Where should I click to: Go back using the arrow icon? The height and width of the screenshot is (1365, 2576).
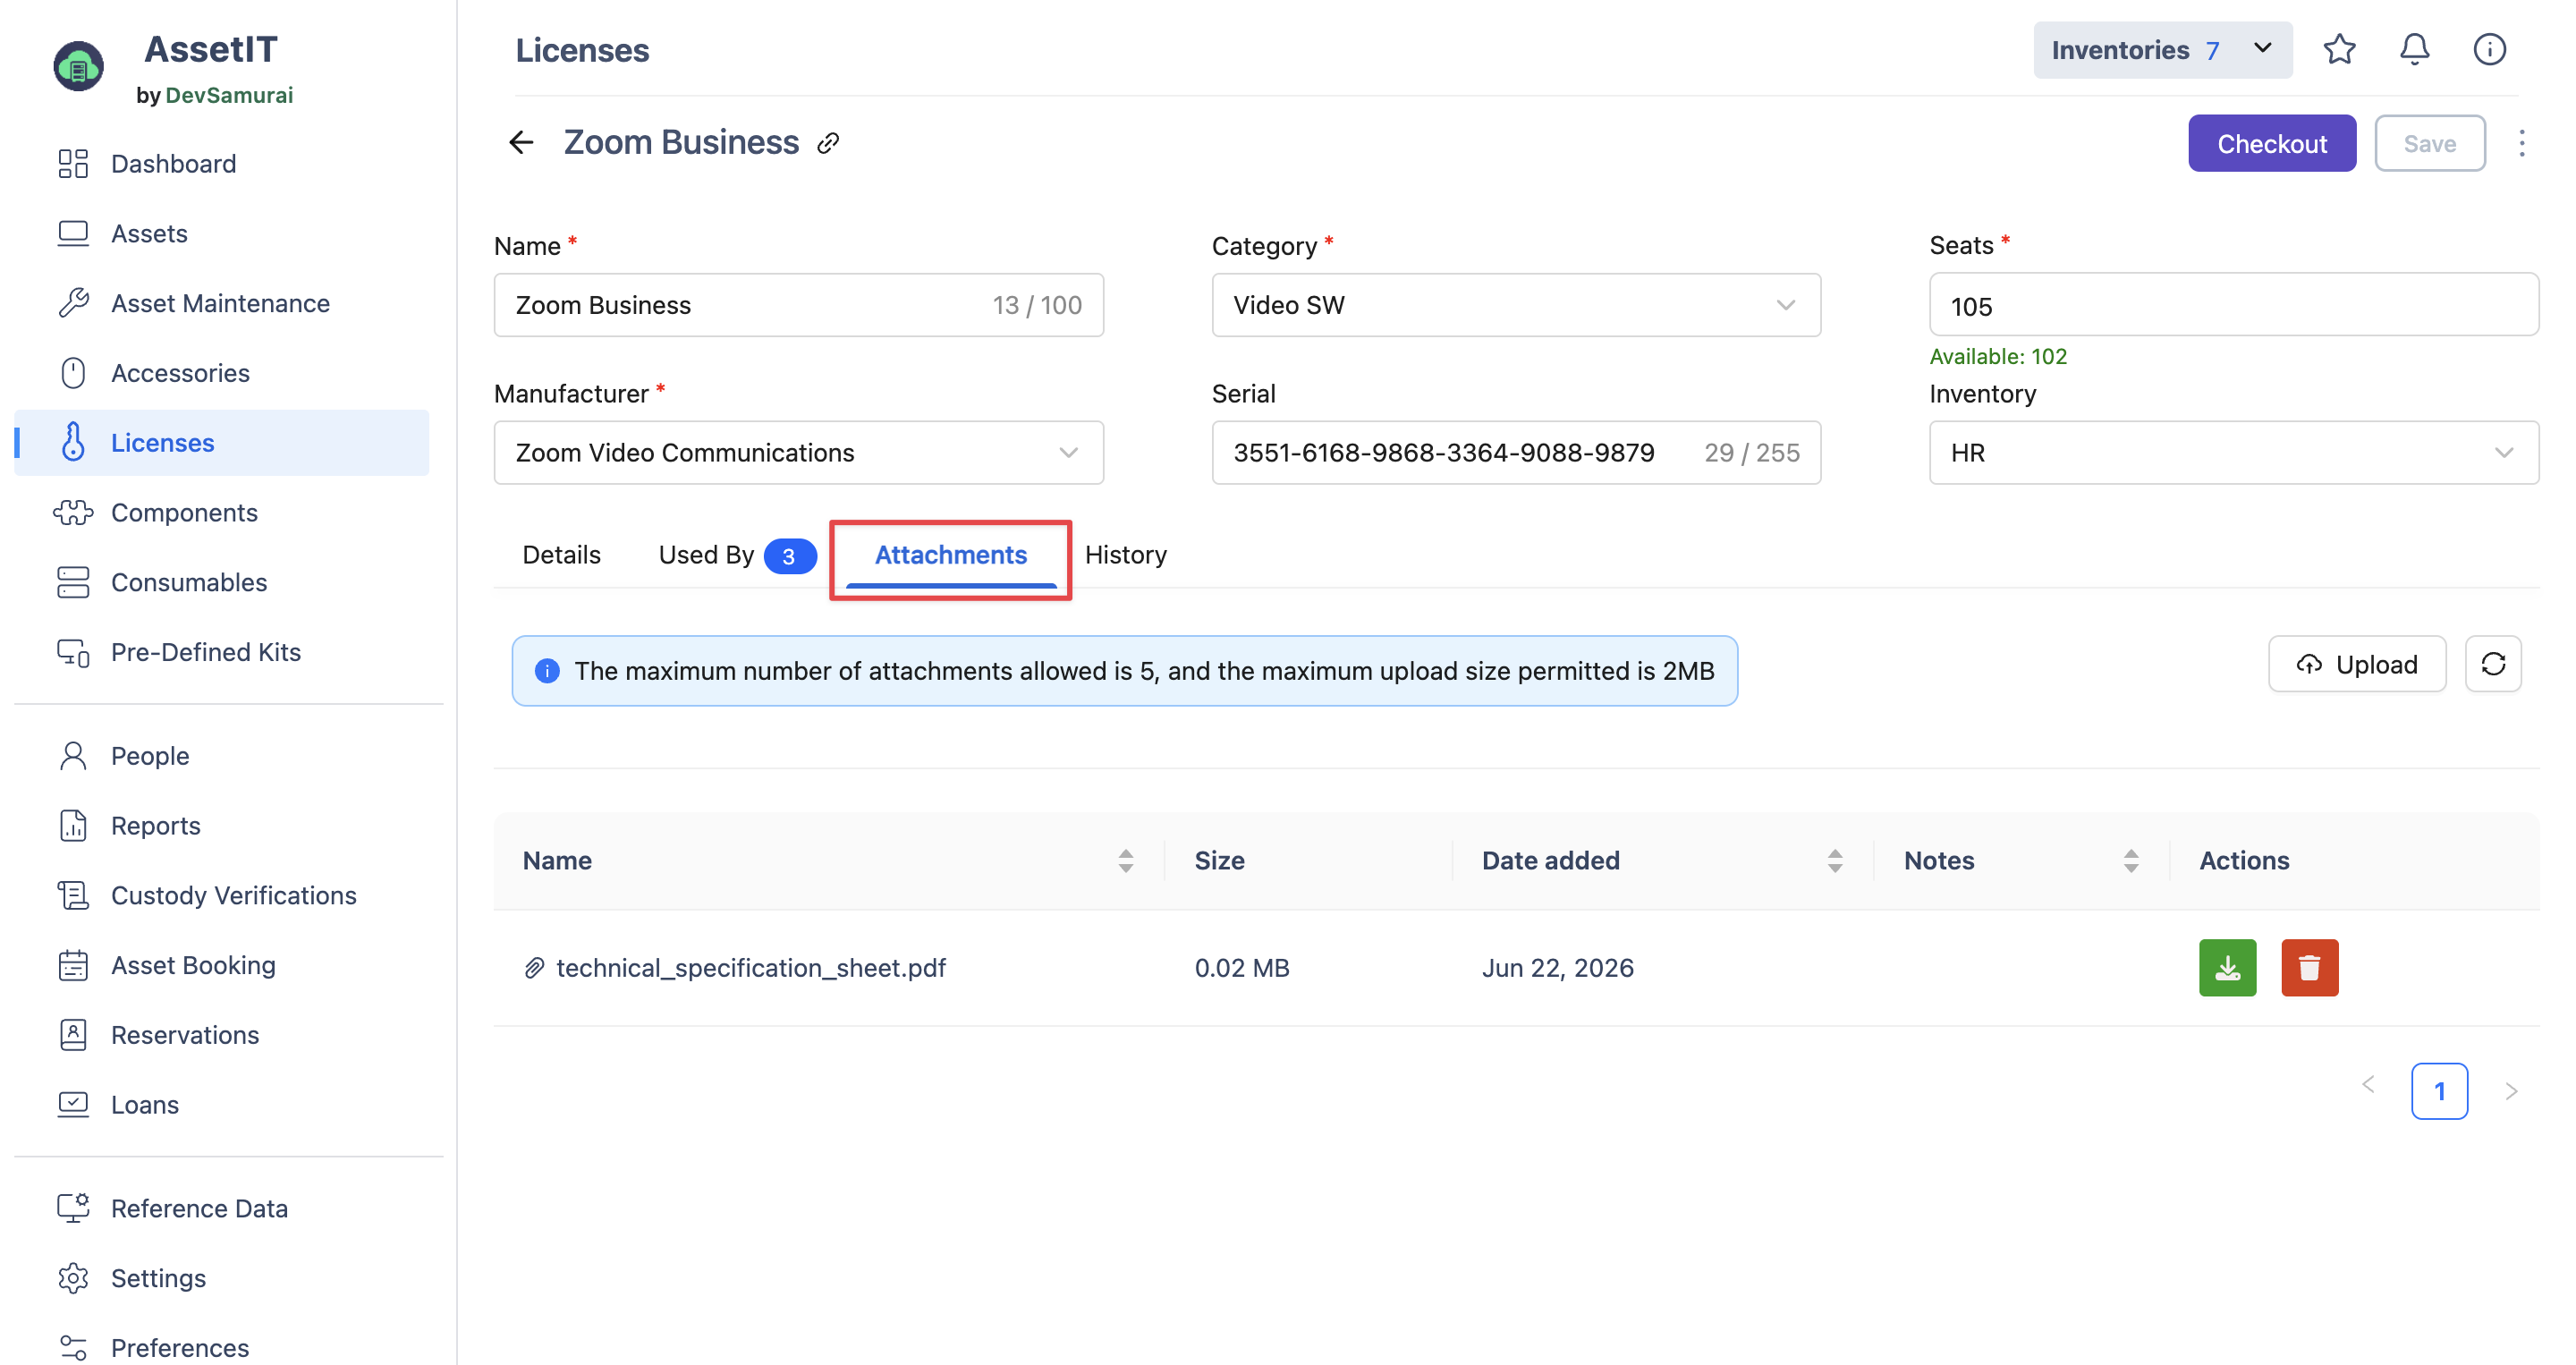point(521,143)
